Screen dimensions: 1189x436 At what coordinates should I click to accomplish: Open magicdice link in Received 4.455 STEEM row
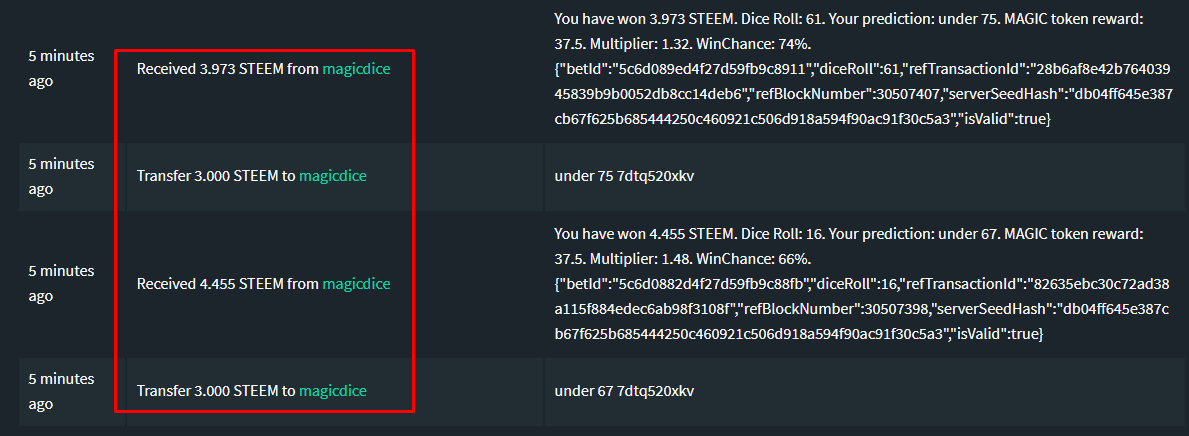(x=356, y=284)
